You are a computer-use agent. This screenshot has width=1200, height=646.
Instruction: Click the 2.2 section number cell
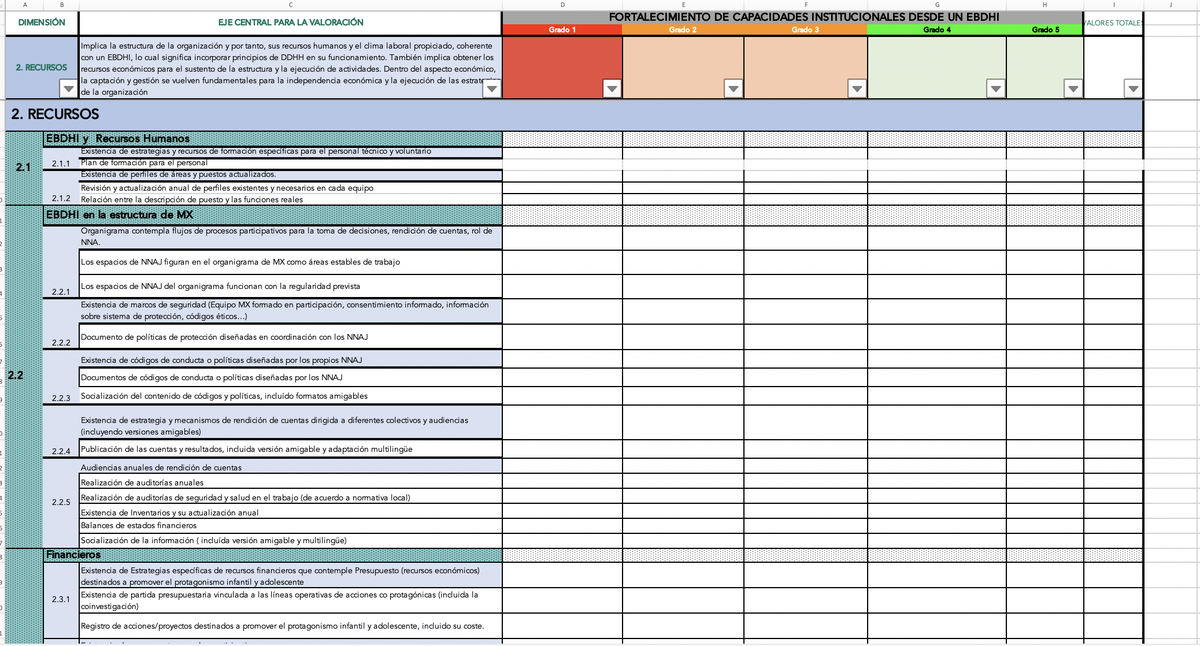[x=23, y=376]
